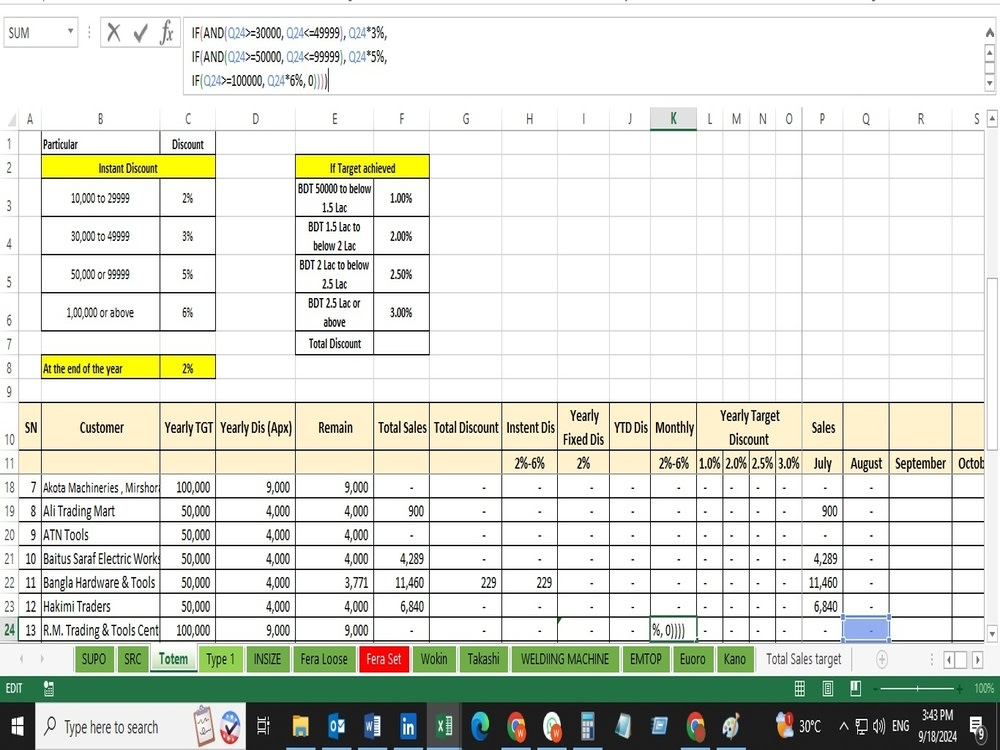This screenshot has width=1000, height=750.
Task: Switch to Normal view in status bar
Action: (799, 688)
